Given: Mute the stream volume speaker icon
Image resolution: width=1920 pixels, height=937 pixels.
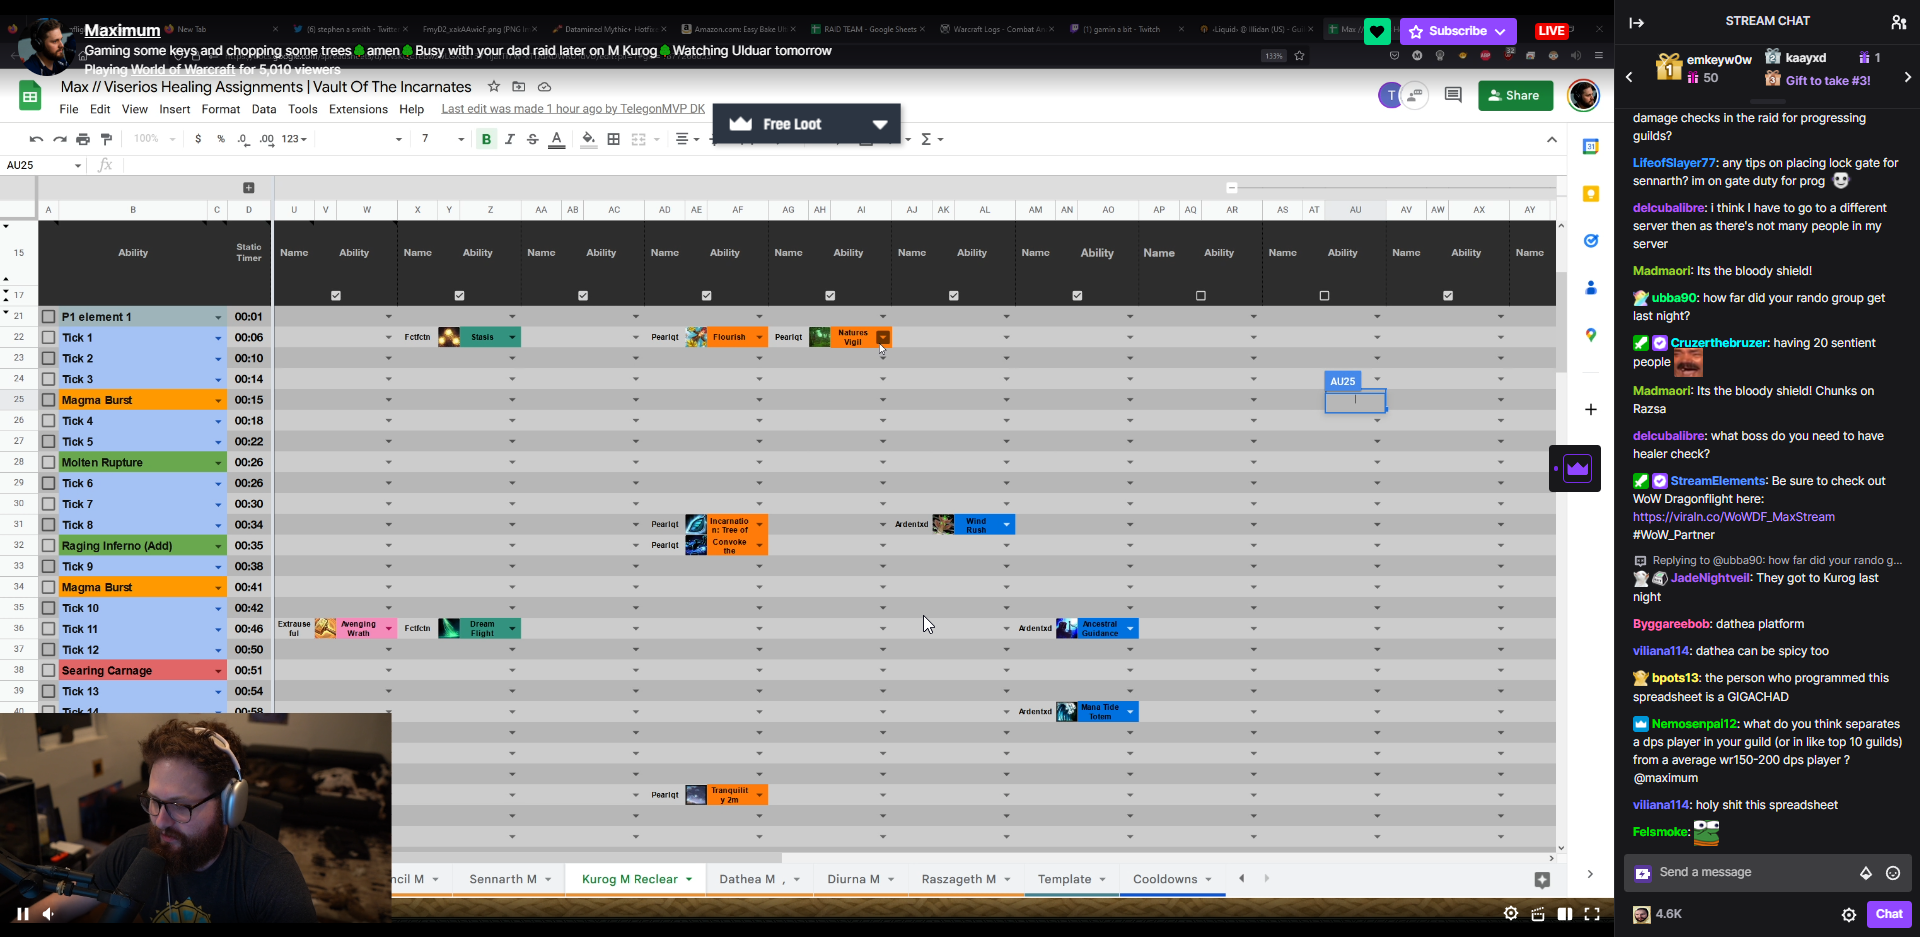Looking at the screenshot, I should click(x=48, y=913).
